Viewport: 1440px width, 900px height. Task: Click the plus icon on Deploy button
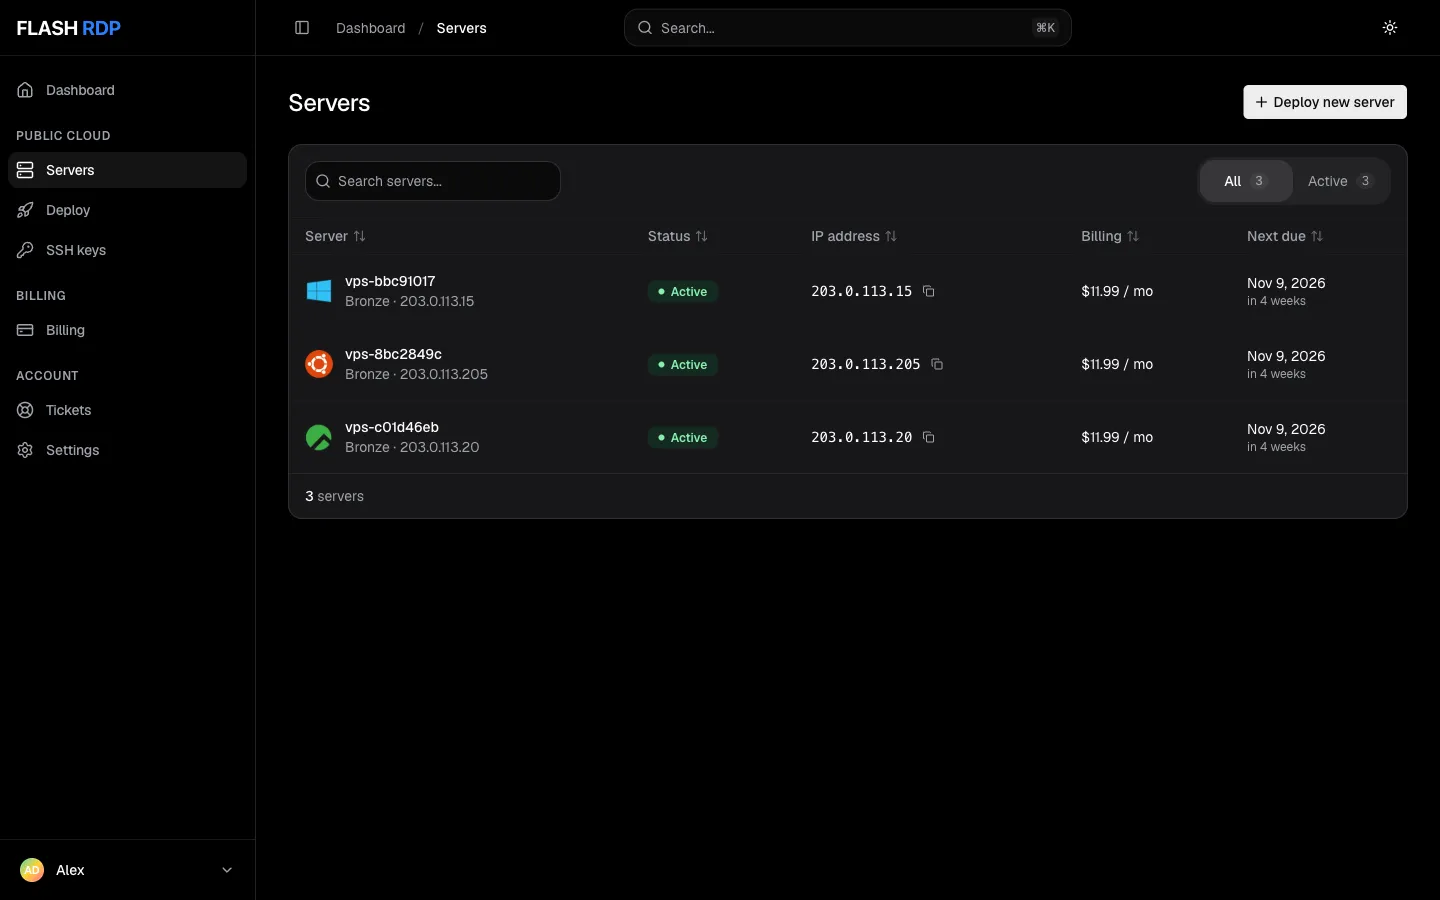1261,102
